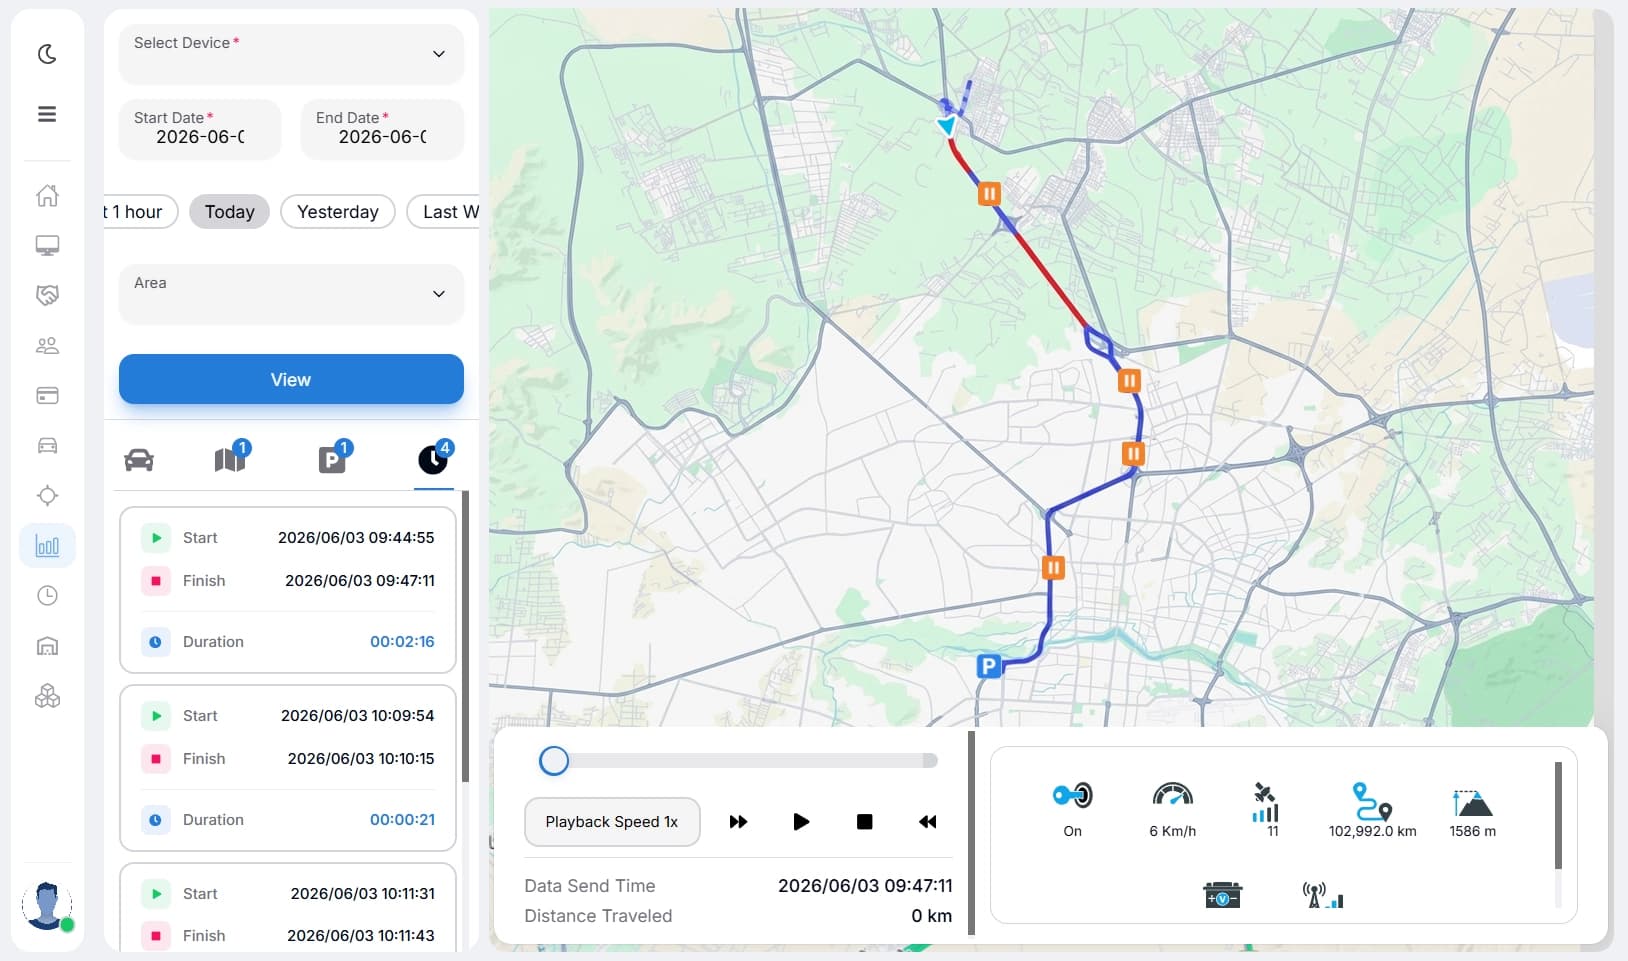Image resolution: width=1628 pixels, height=961 pixels.
Task: Click Distance Traveled 0 km value
Action: coord(931,916)
